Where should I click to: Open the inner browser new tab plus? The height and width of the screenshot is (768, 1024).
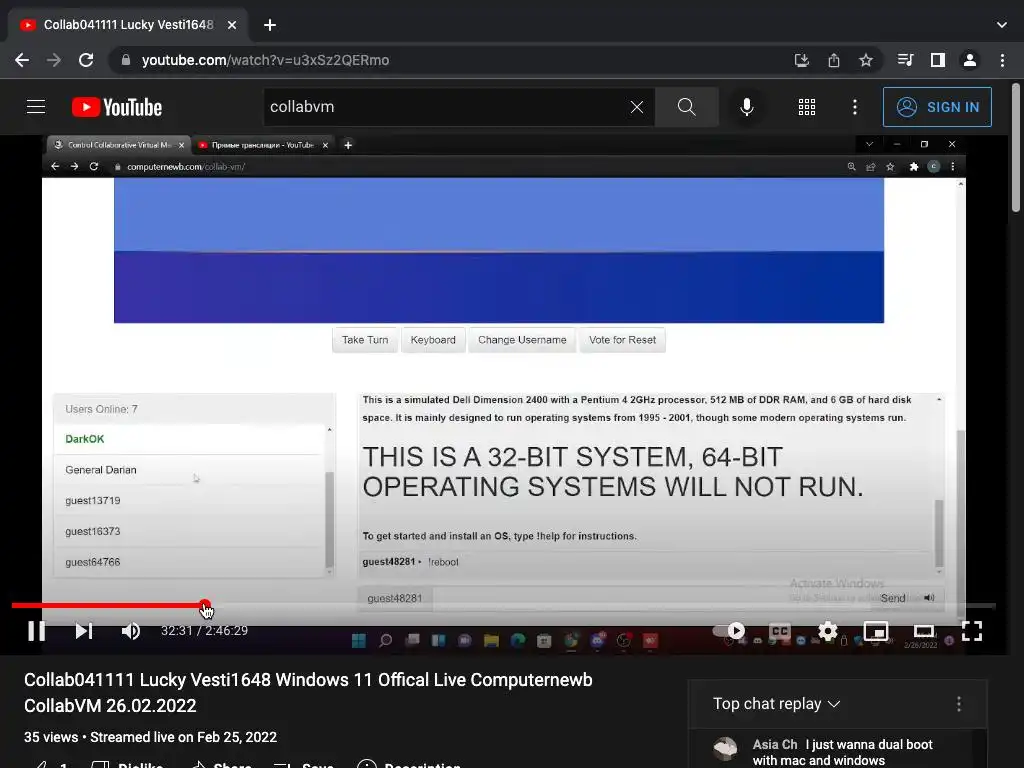tap(348, 145)
